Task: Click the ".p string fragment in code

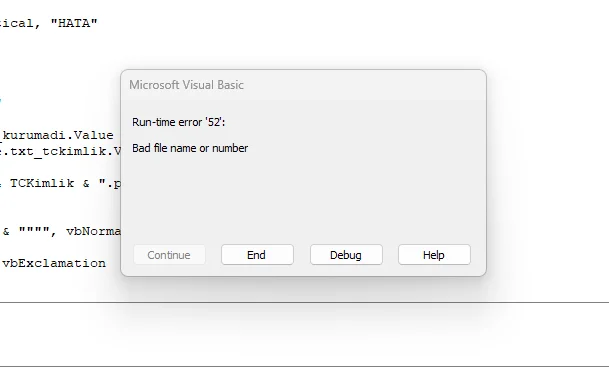Action: click(x=110, y=183)
